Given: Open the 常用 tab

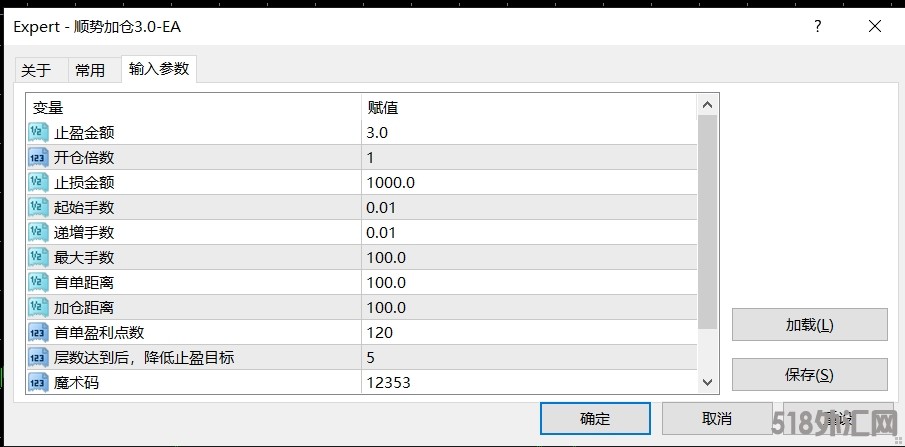Looking at the screenshot, I should pyautogui.click(x=90, y=70).
